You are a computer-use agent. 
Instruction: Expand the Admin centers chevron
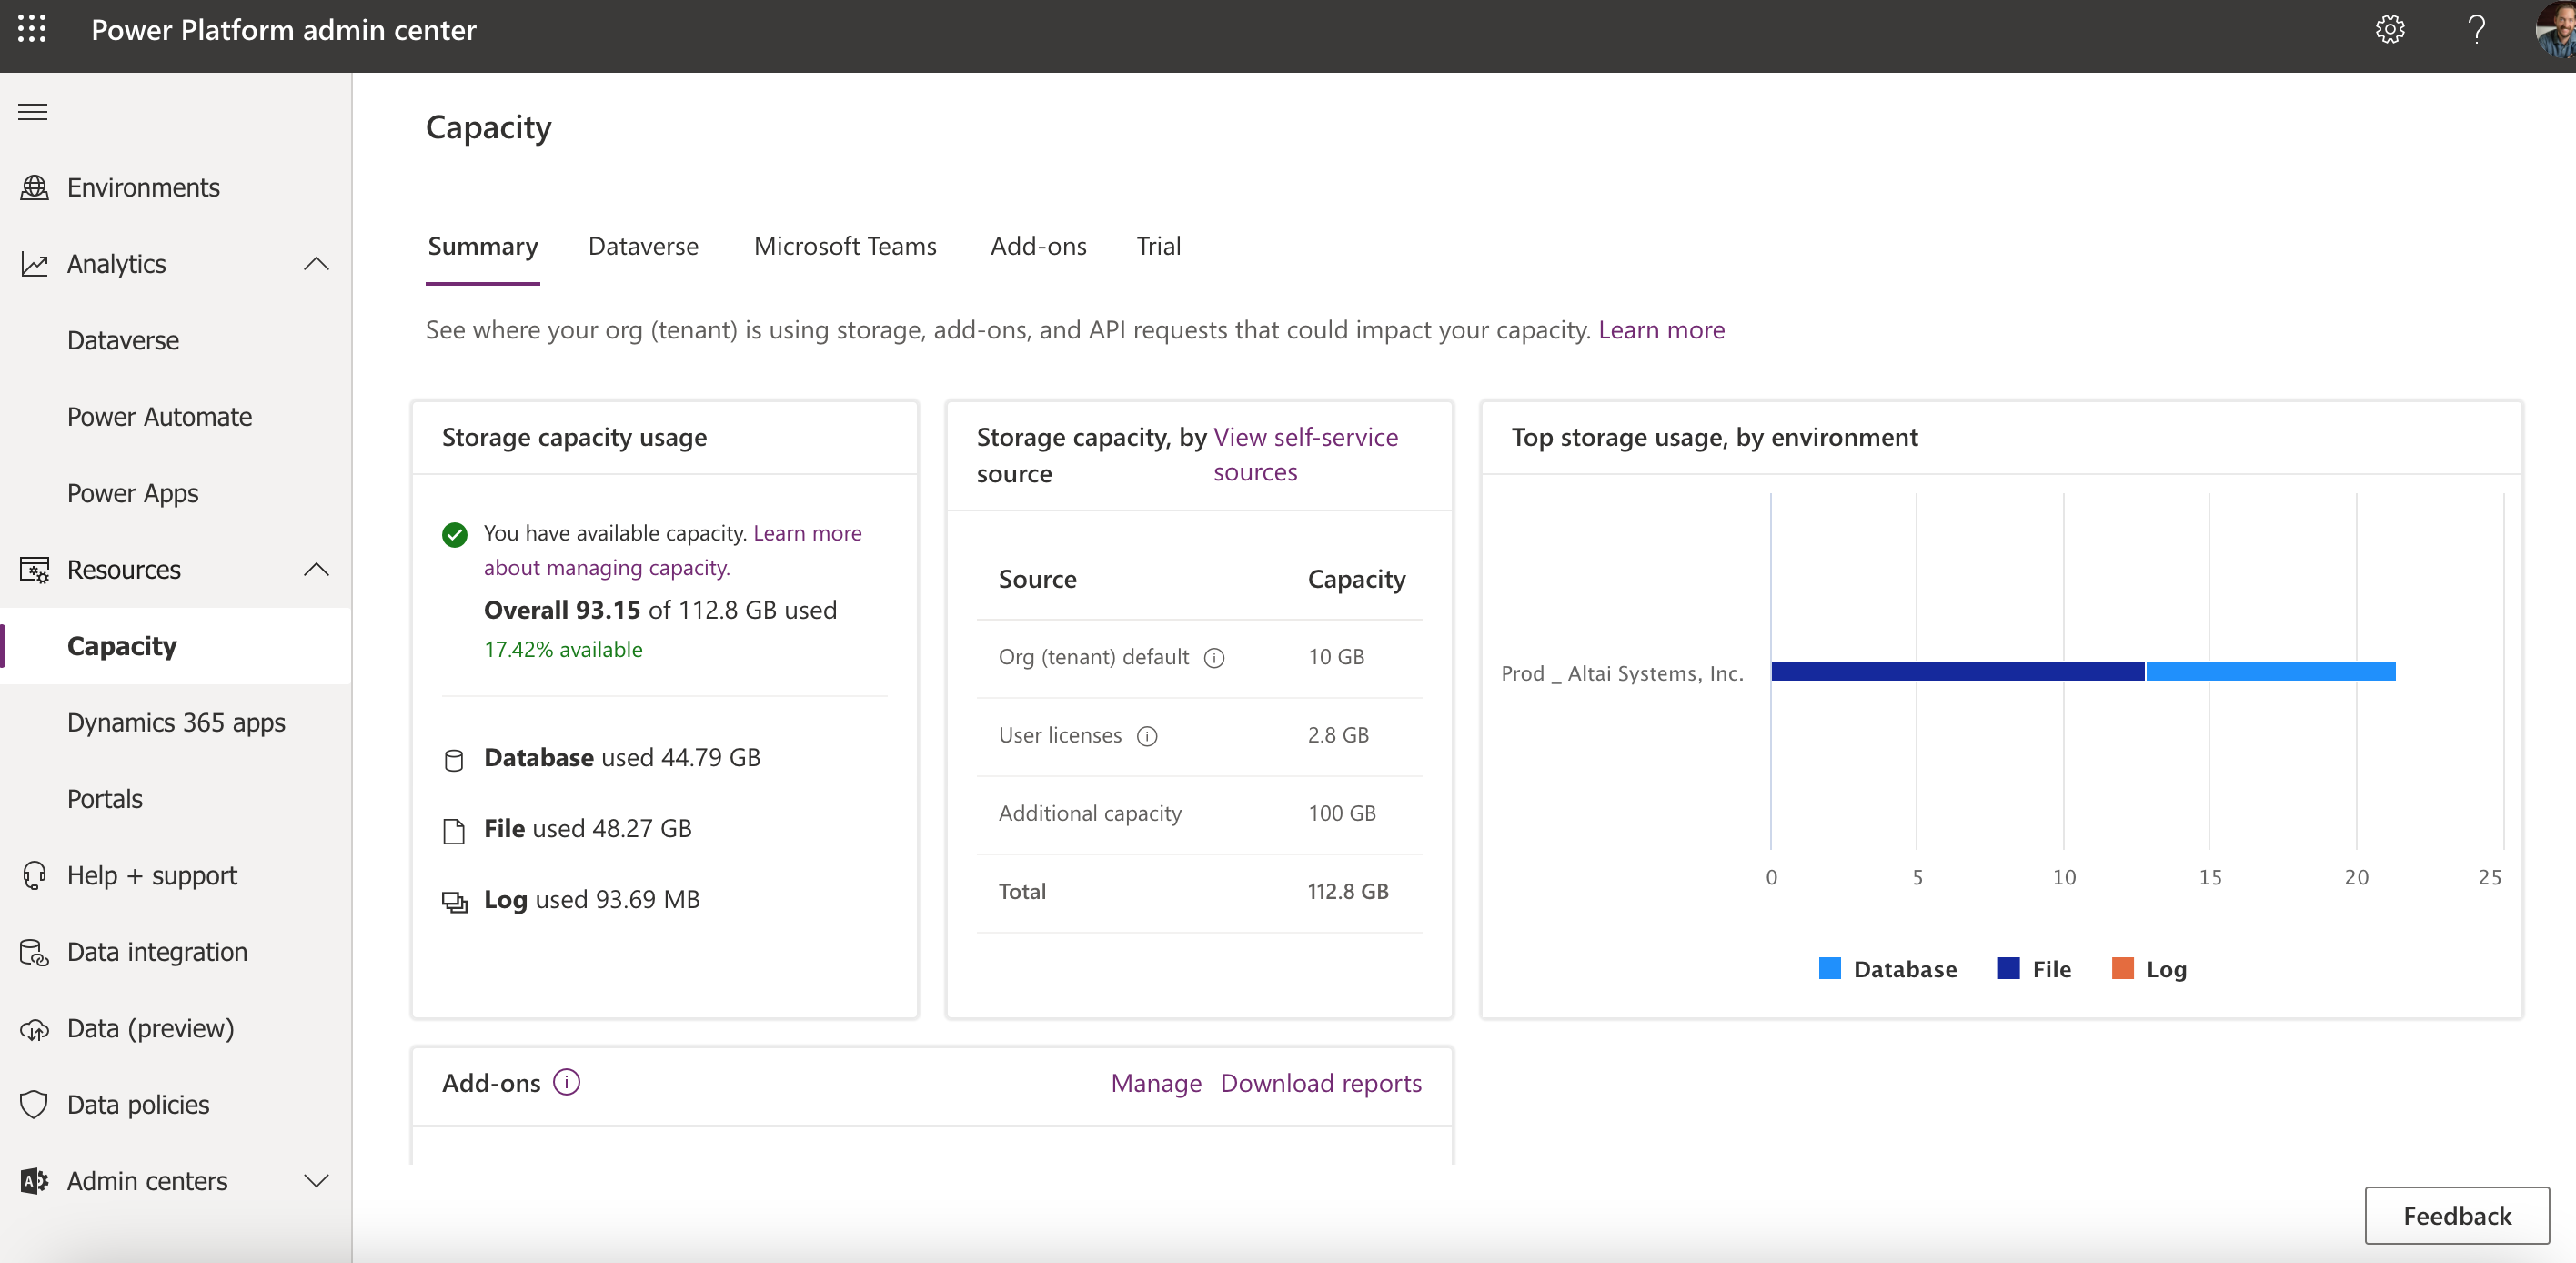point(316,1181)
